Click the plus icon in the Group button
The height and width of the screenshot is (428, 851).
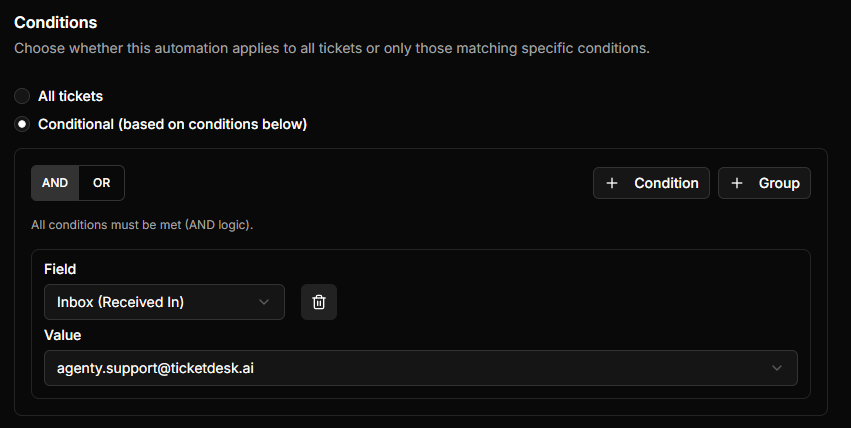[x=737, y=183]
